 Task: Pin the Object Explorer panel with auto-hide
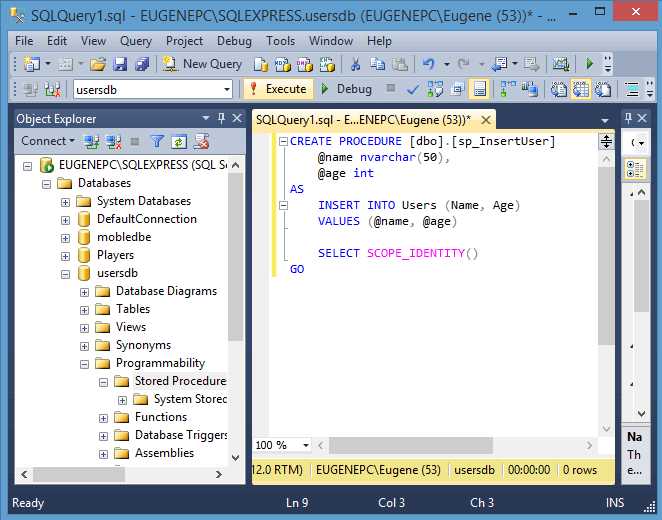point(222,118)
